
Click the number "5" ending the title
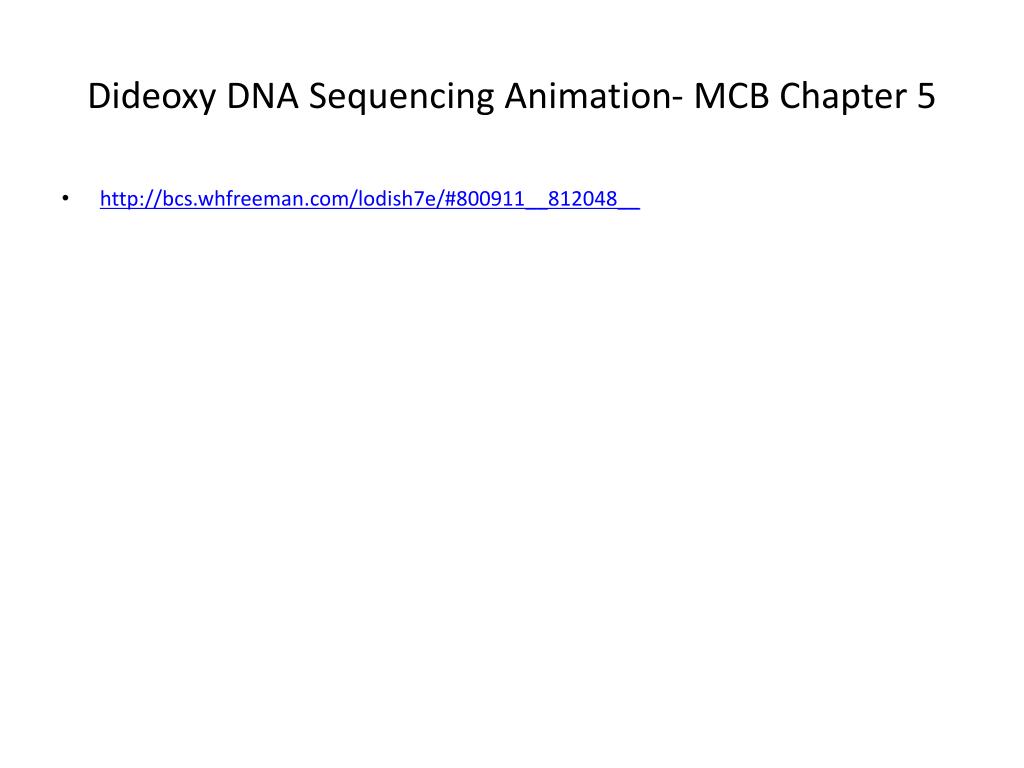(926, 95)
